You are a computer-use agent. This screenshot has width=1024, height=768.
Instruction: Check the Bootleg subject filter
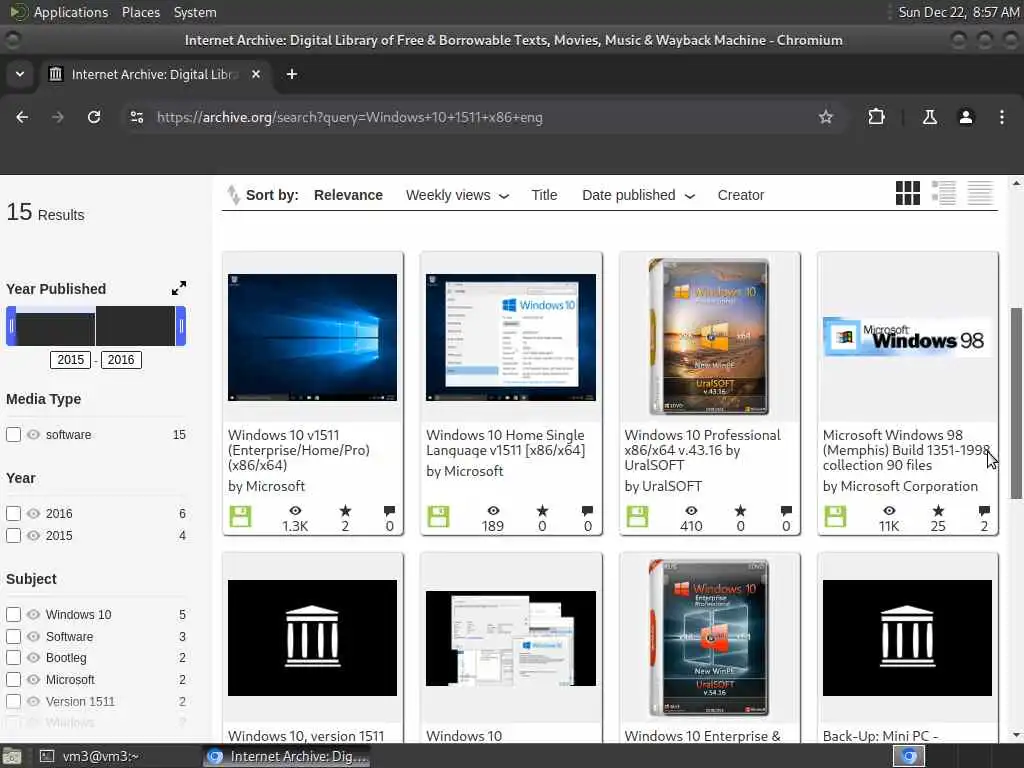(x=13, y=658)
